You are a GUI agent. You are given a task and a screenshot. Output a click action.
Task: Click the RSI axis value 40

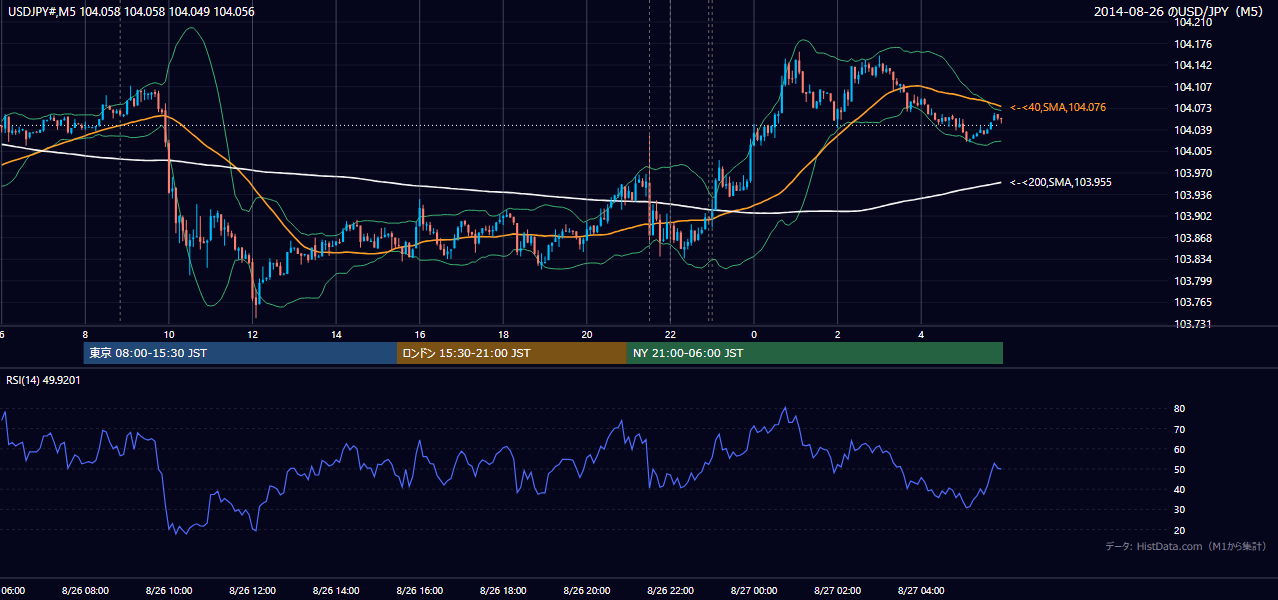(x=1179, y=489)
